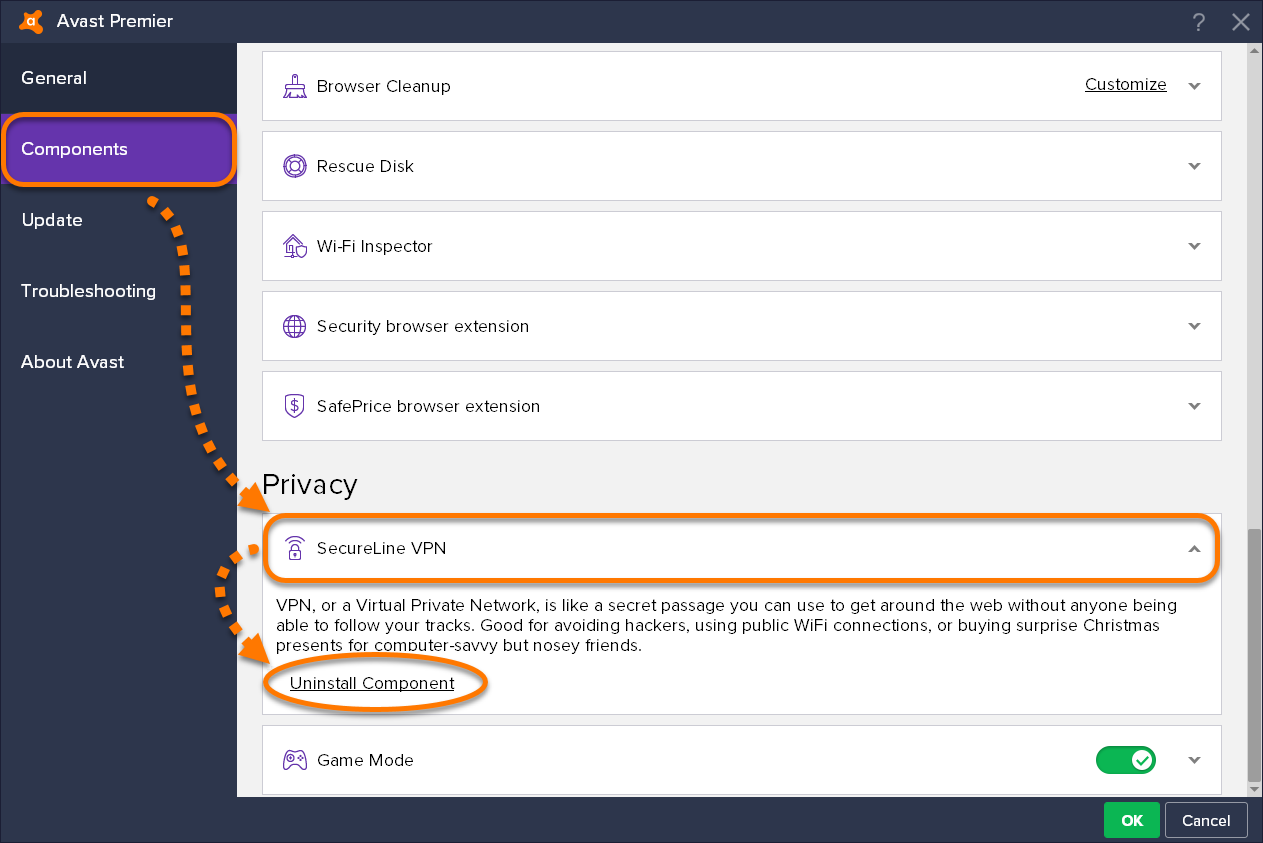The width and height of the screenshot is (1263, 843).
Task: Close the Avast Premier settings window
Action: click(1241, 22)
